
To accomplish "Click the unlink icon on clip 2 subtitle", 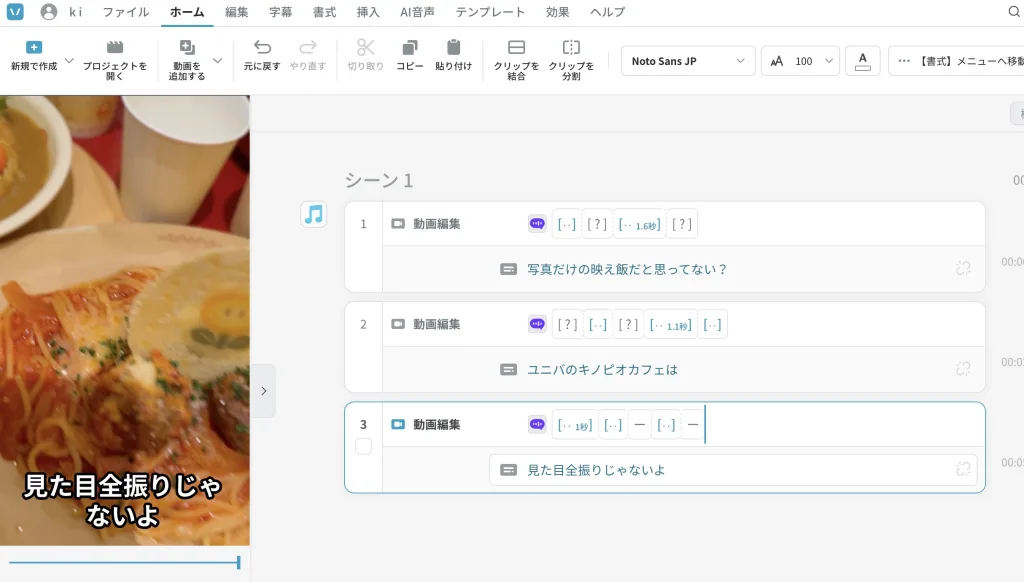I will (x=963, y=369).
